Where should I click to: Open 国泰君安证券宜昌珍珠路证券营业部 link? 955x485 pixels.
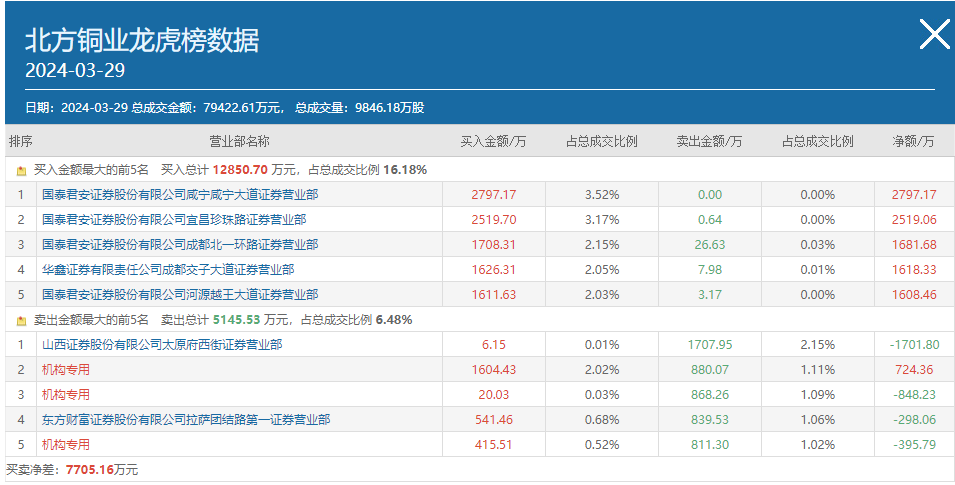tap(174, 220)
